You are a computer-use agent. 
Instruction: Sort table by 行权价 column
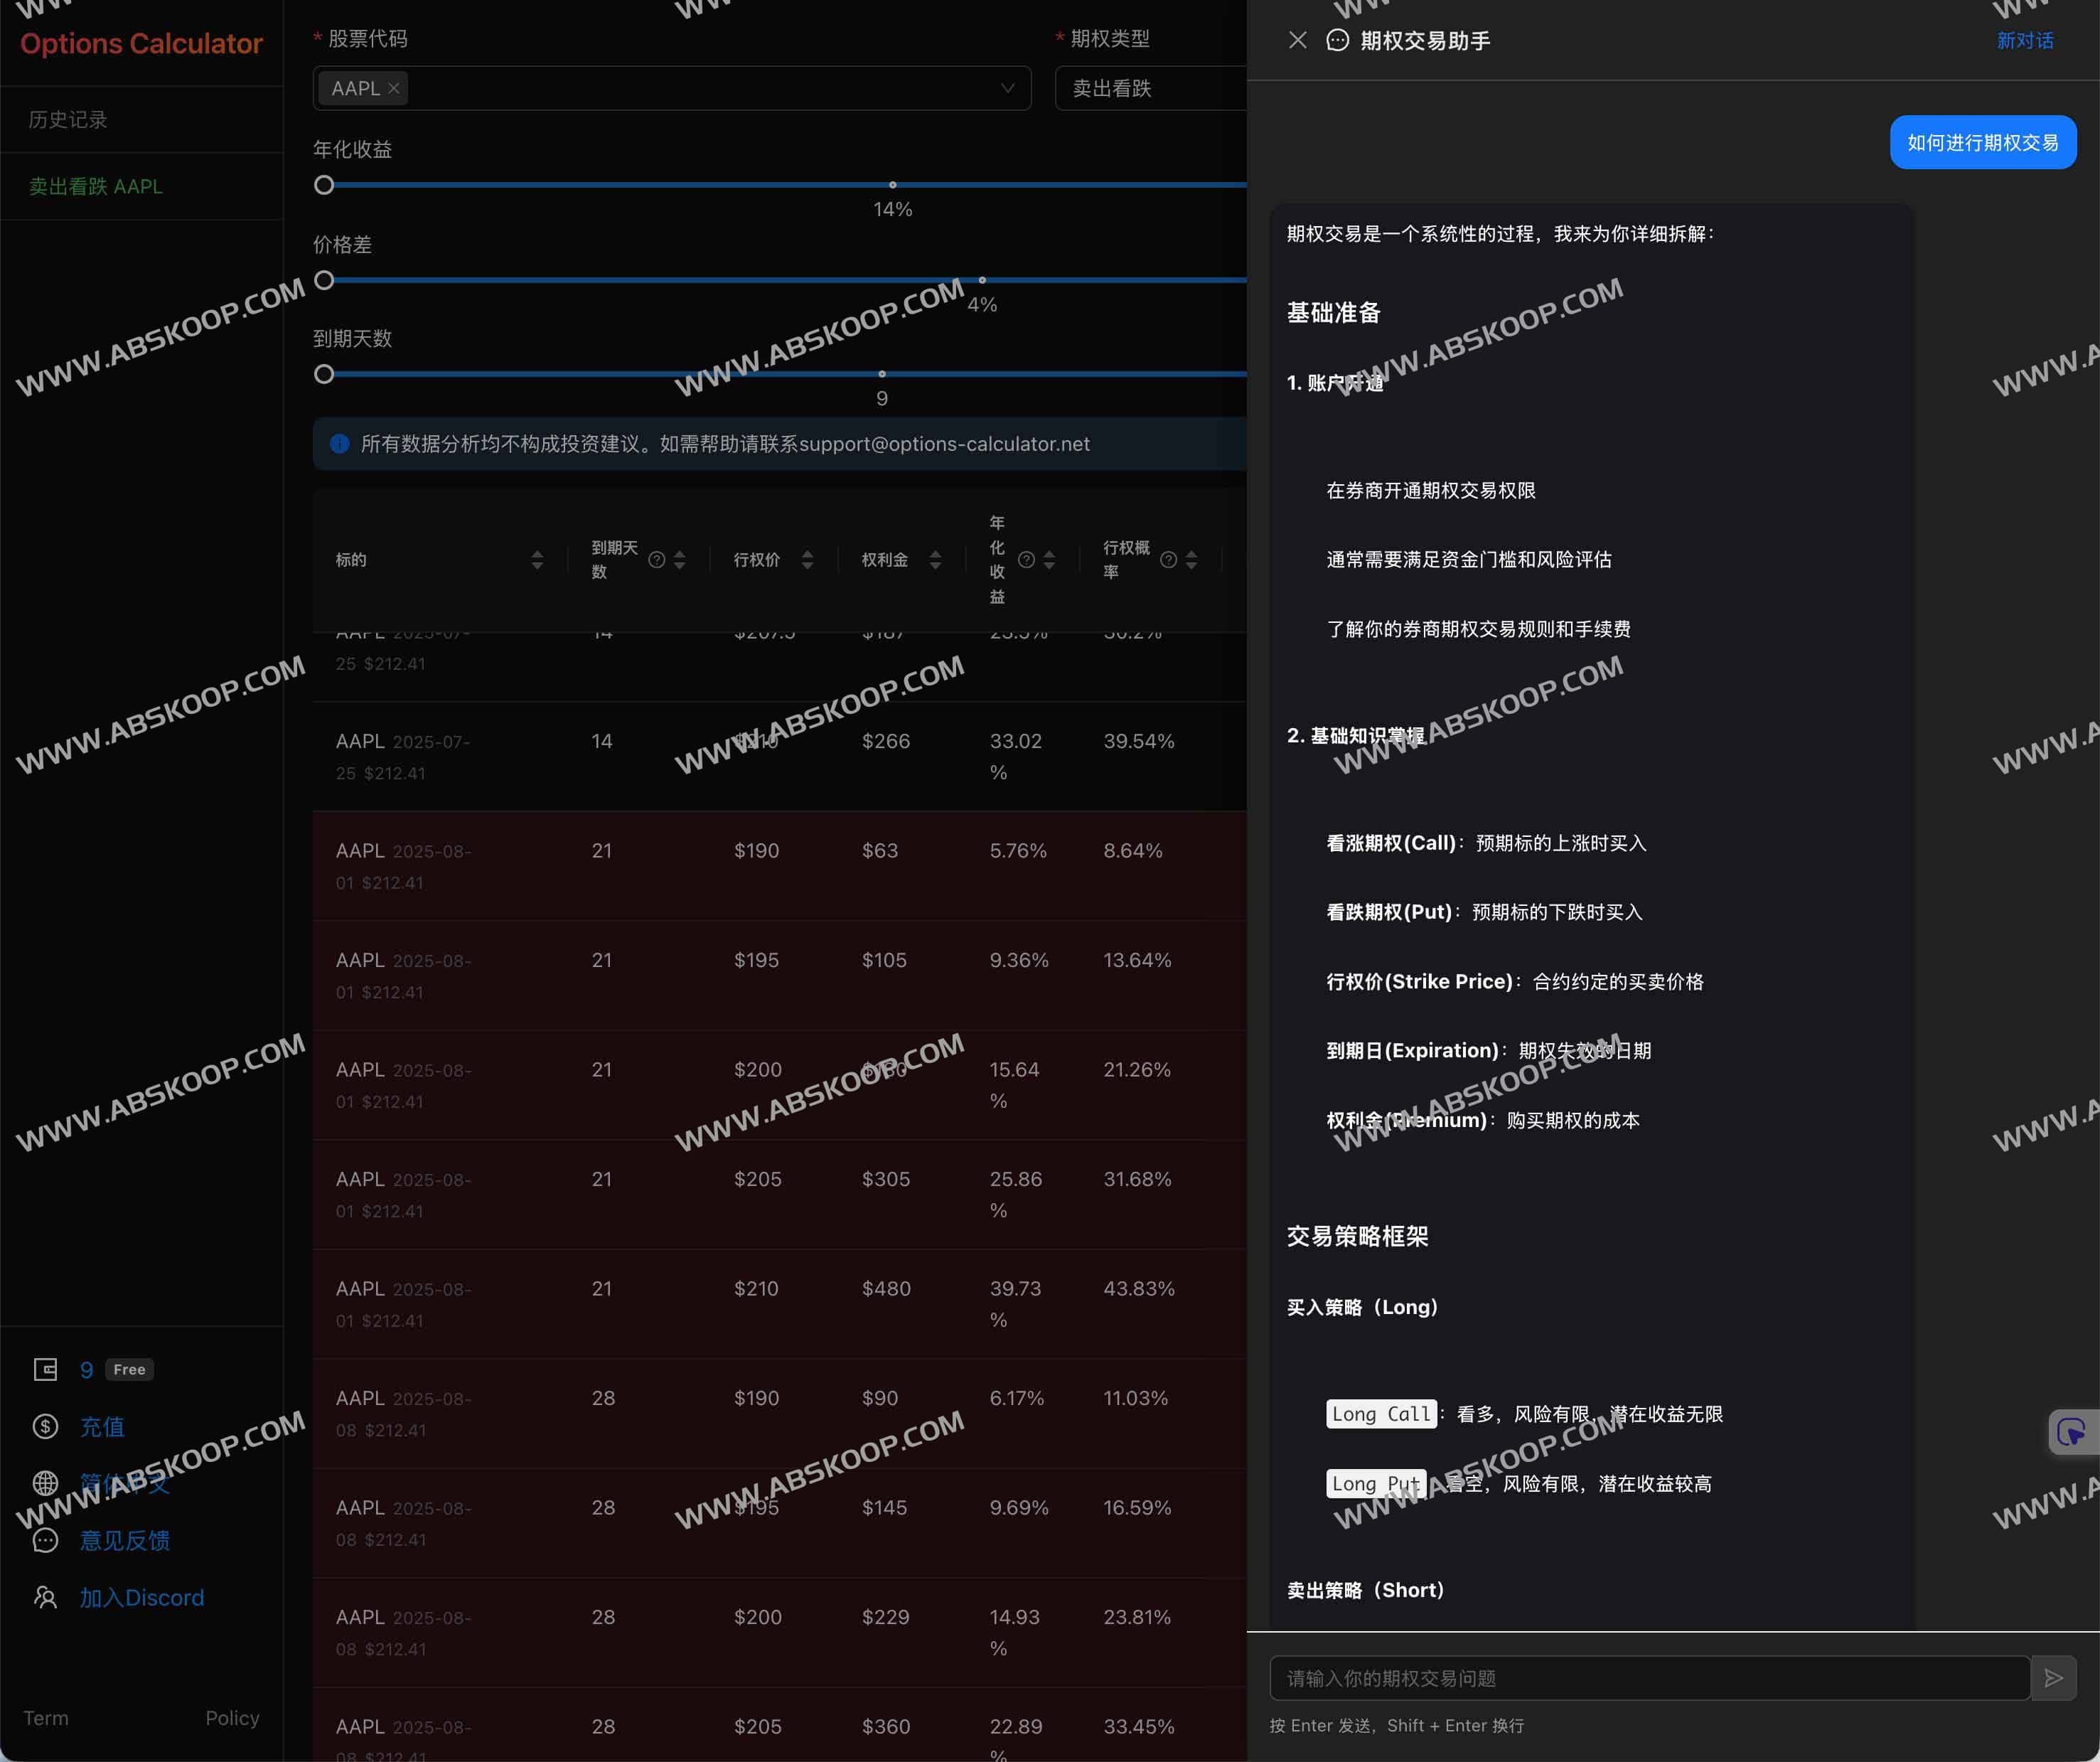pyautogui.click(x=807, y=560)
